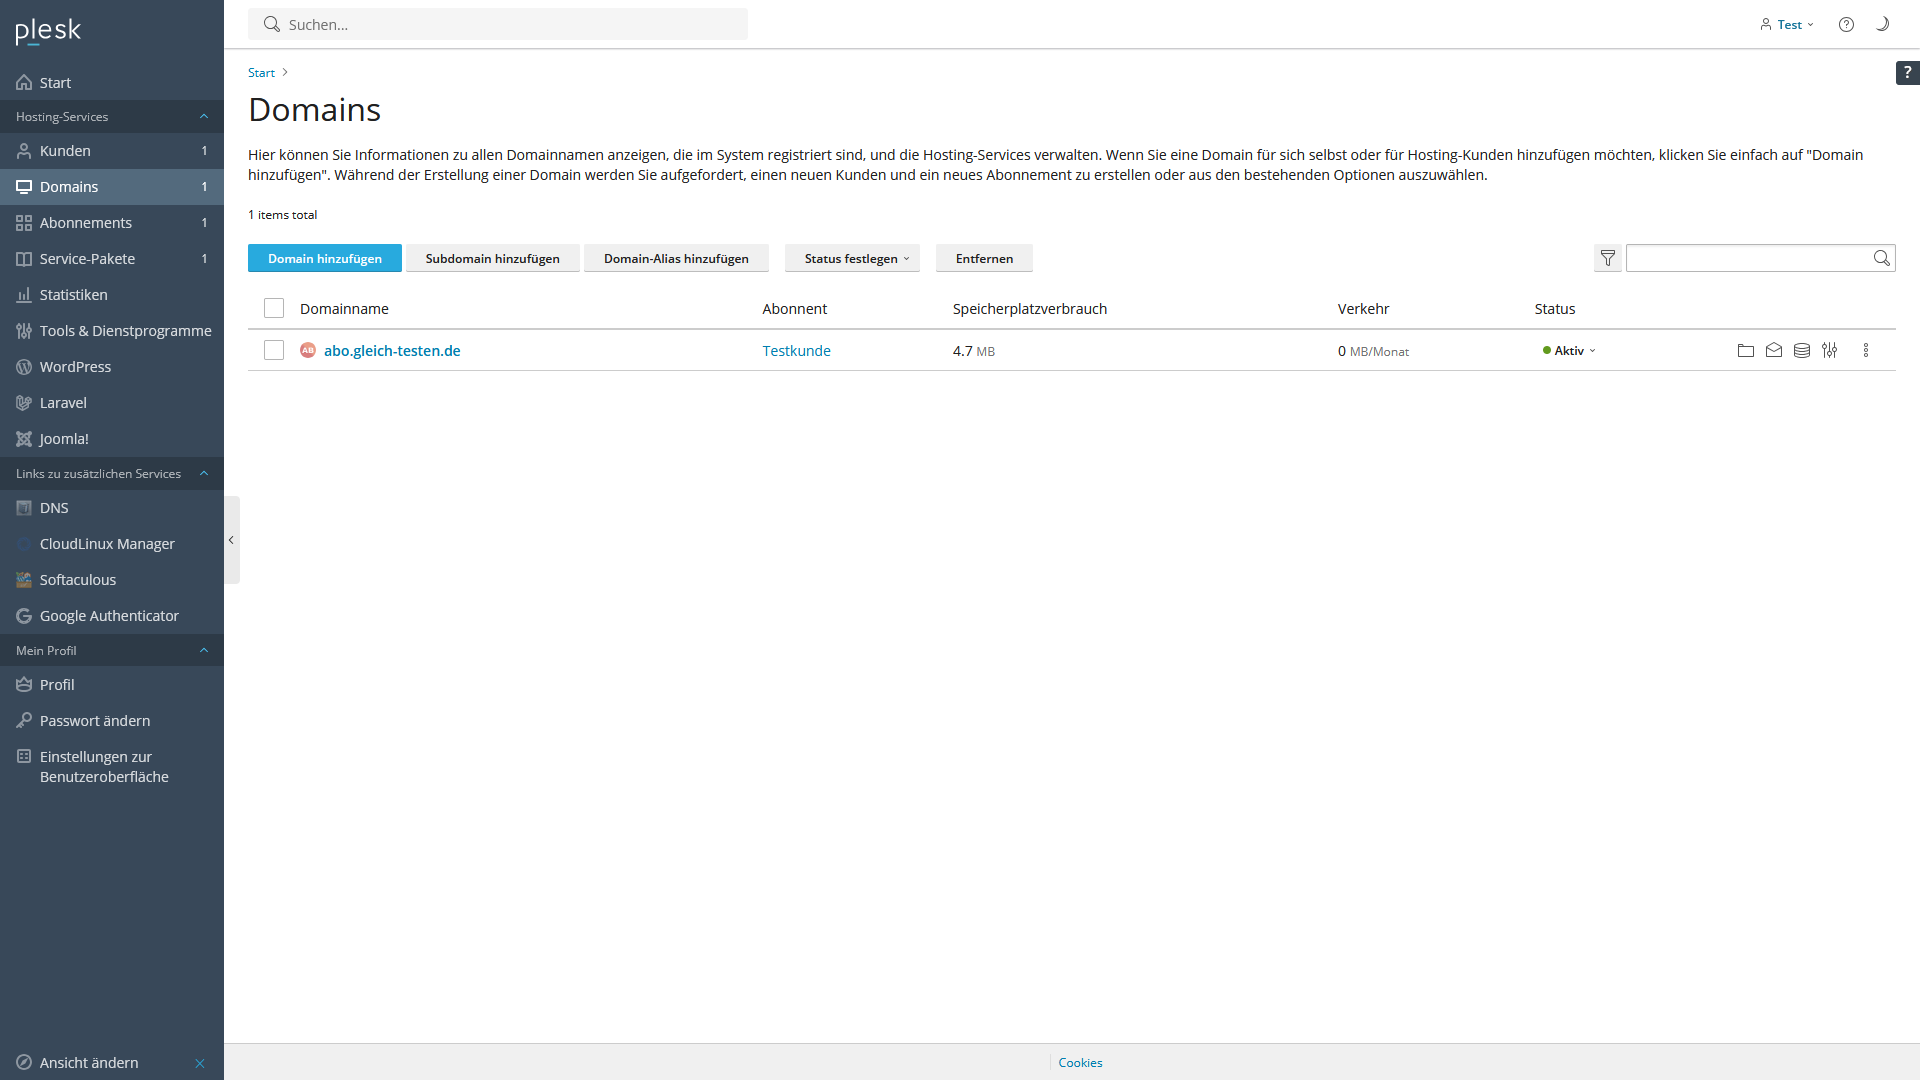Click the mail icon in domain row
The image size is (1920, 1080).
pos(1774,351)
